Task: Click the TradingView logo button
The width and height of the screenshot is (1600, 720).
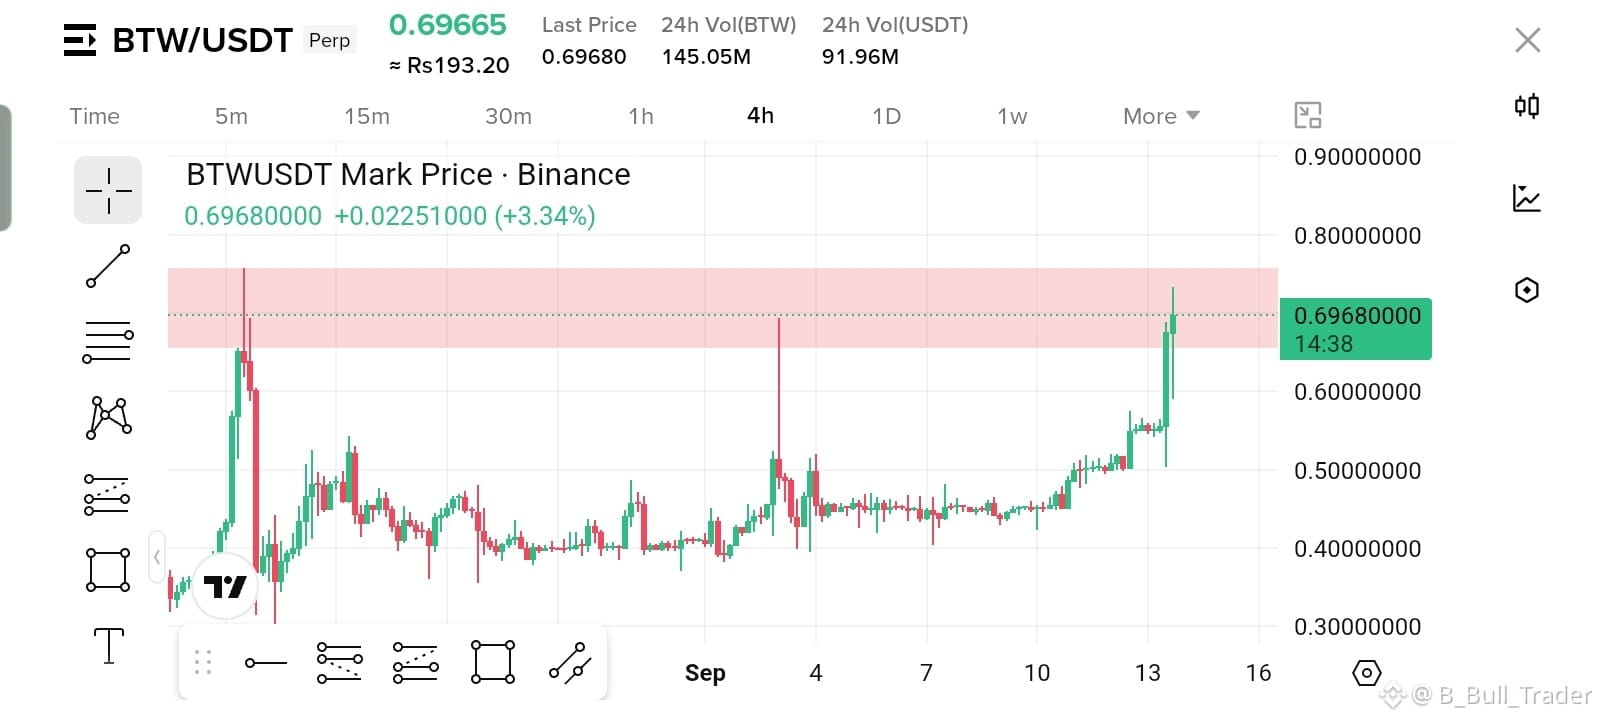Action: [x=225, y=586]
